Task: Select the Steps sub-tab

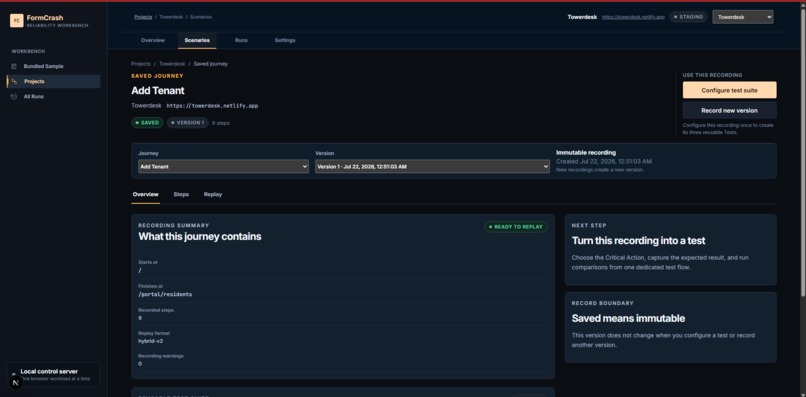Action: tap(181, 194)
